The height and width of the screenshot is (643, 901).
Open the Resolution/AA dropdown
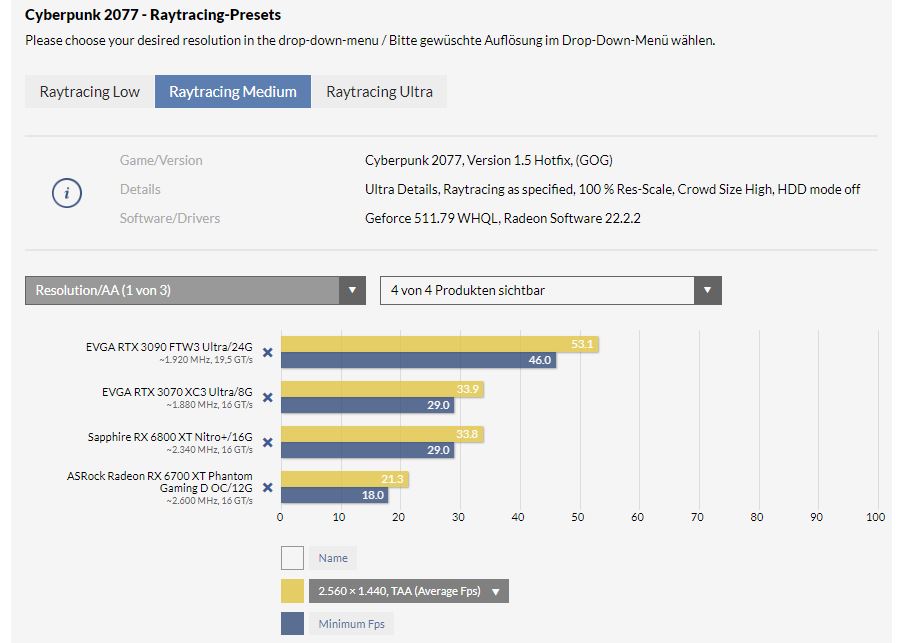[x=195, y=290]
